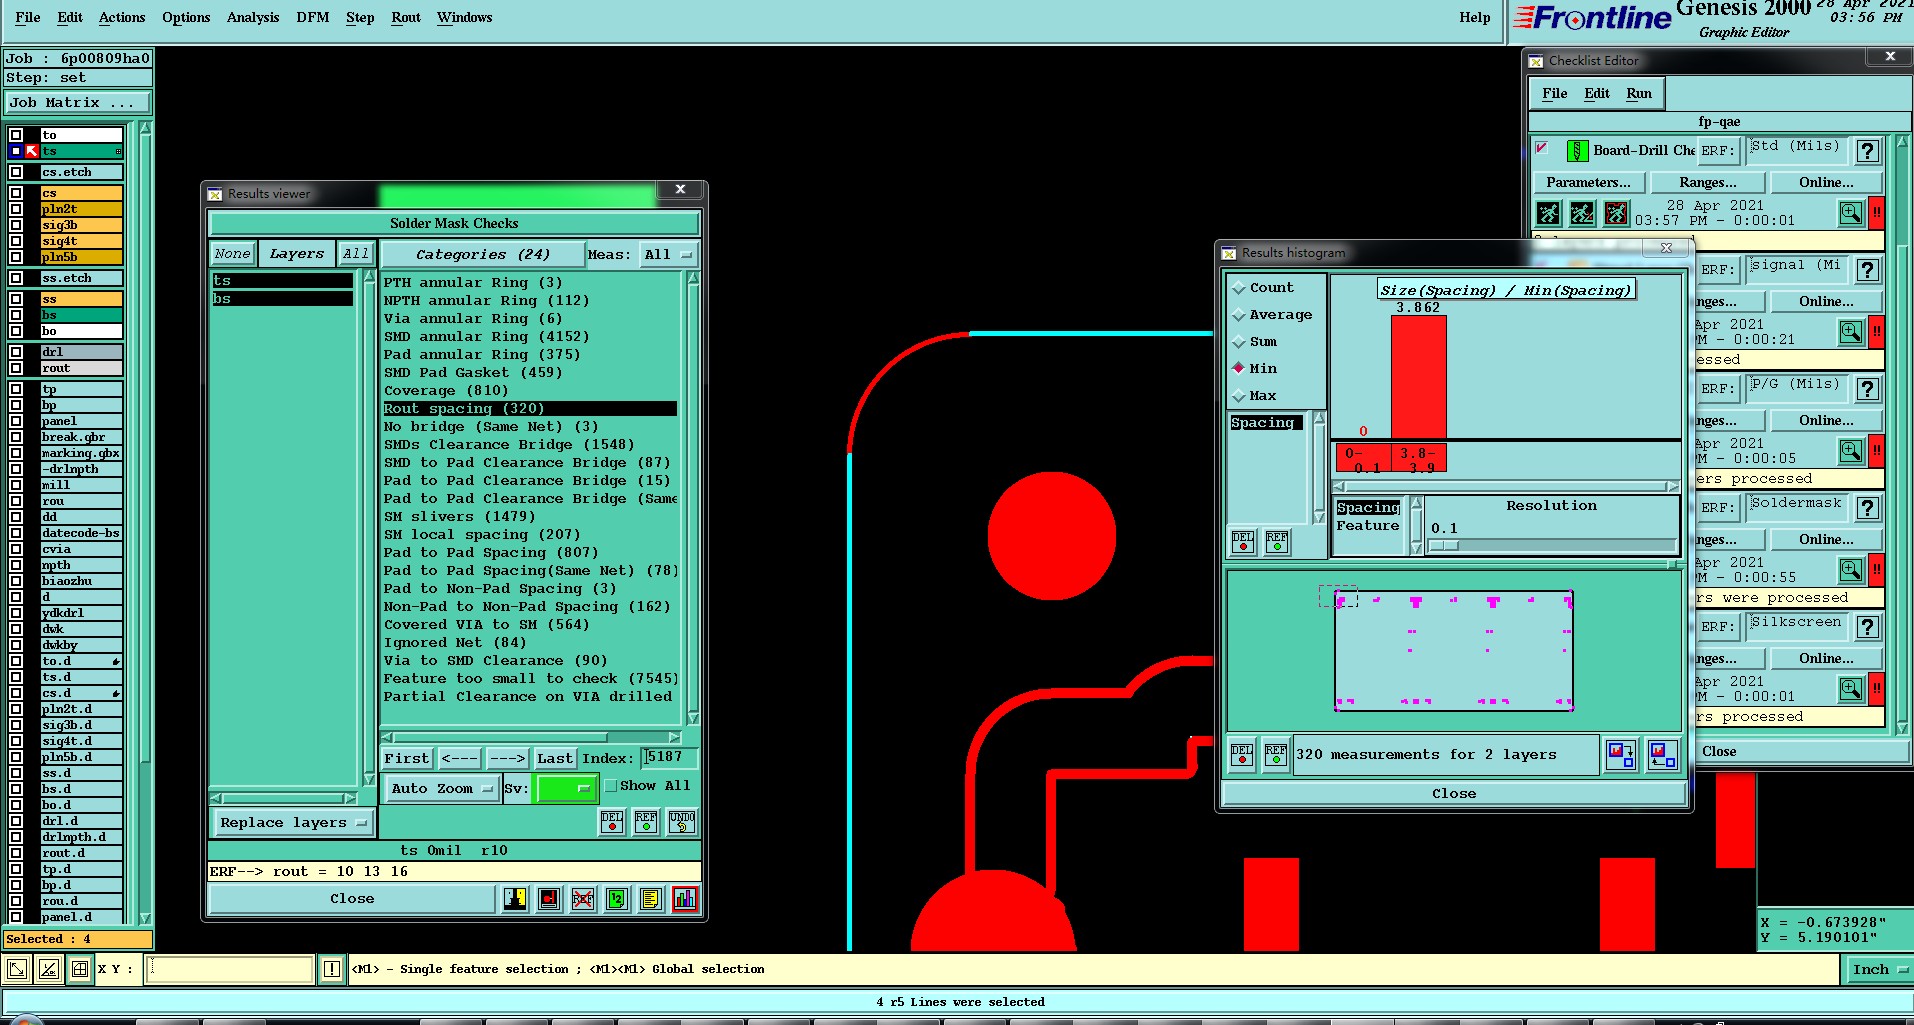The width and height of the screenshot is (1914, 1025).
Task: Open the yellow report notes icon
Action: pyautogui.click(x=651, y=899)
